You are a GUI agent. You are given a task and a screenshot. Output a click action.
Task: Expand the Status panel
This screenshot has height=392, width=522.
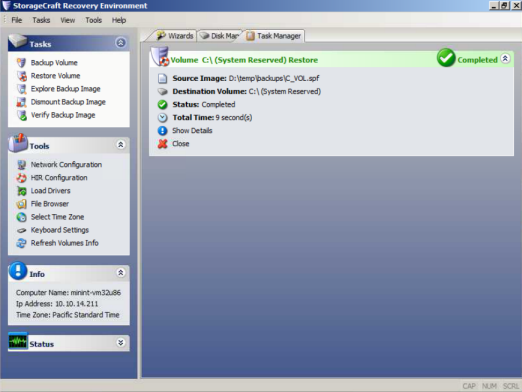[x=121, y=343]
